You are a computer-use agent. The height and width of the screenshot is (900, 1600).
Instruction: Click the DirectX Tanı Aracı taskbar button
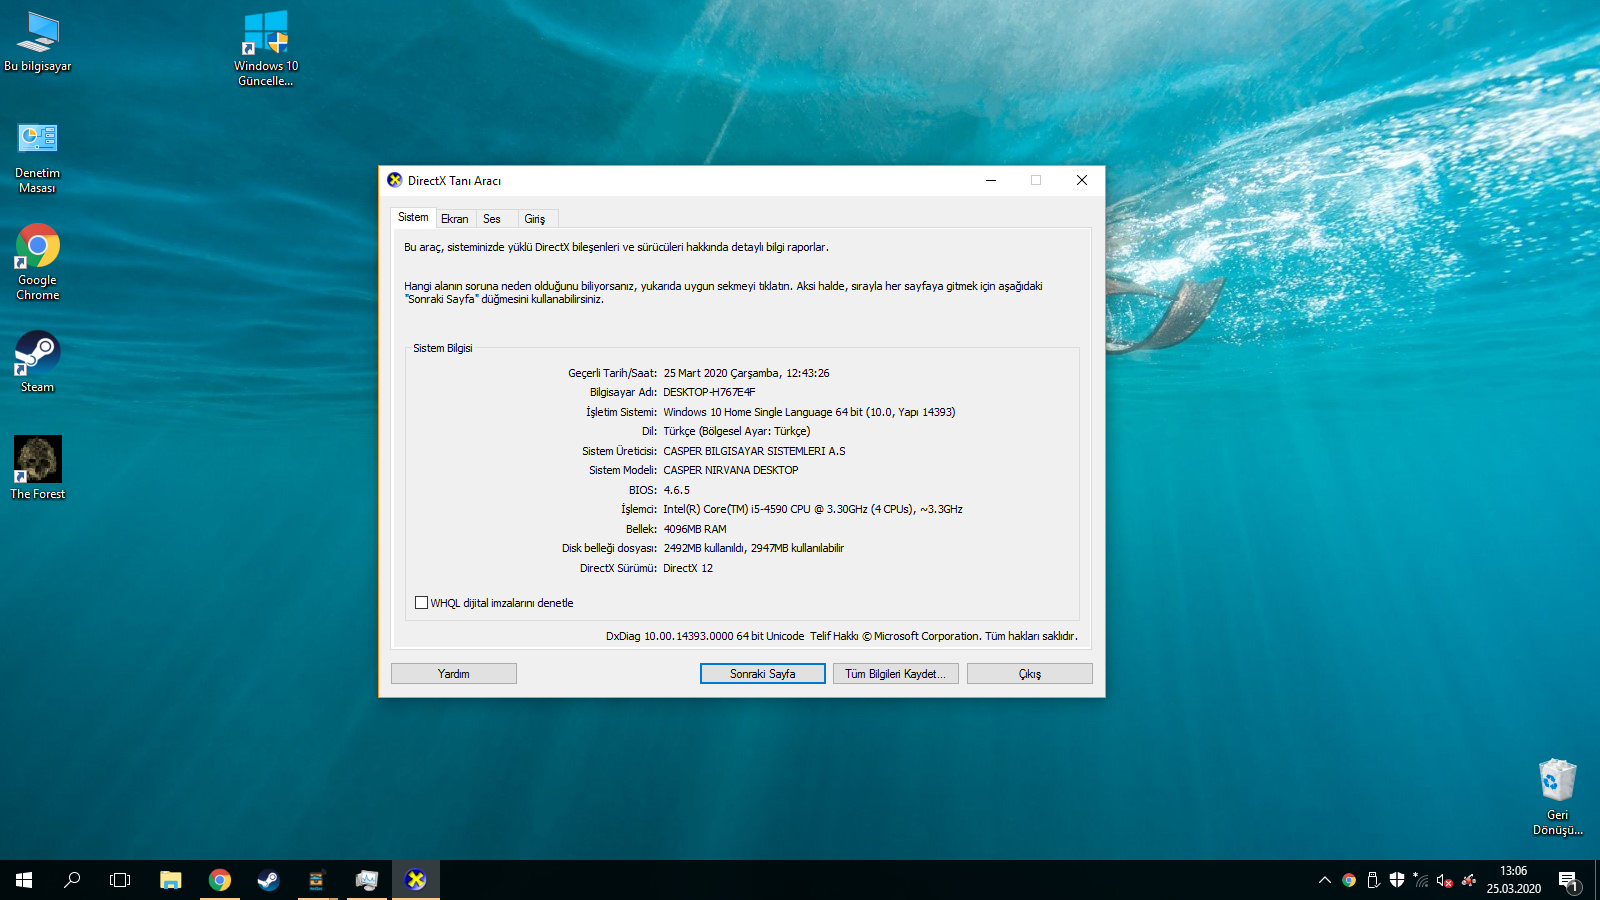pos(416,880)
